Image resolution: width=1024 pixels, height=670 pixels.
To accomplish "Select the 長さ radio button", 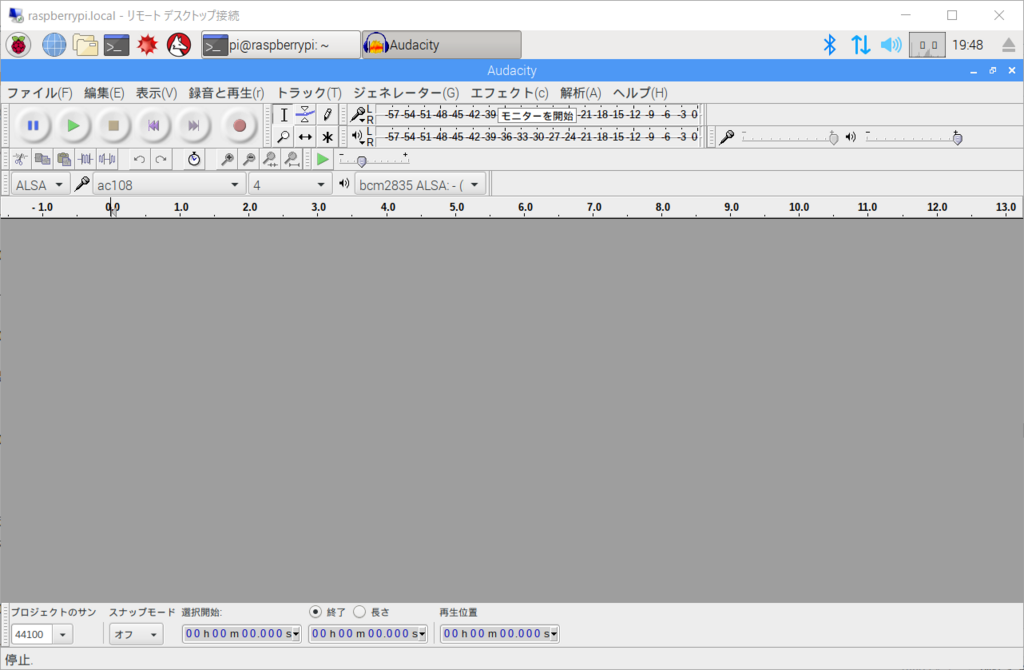I will tap(359, 612).
